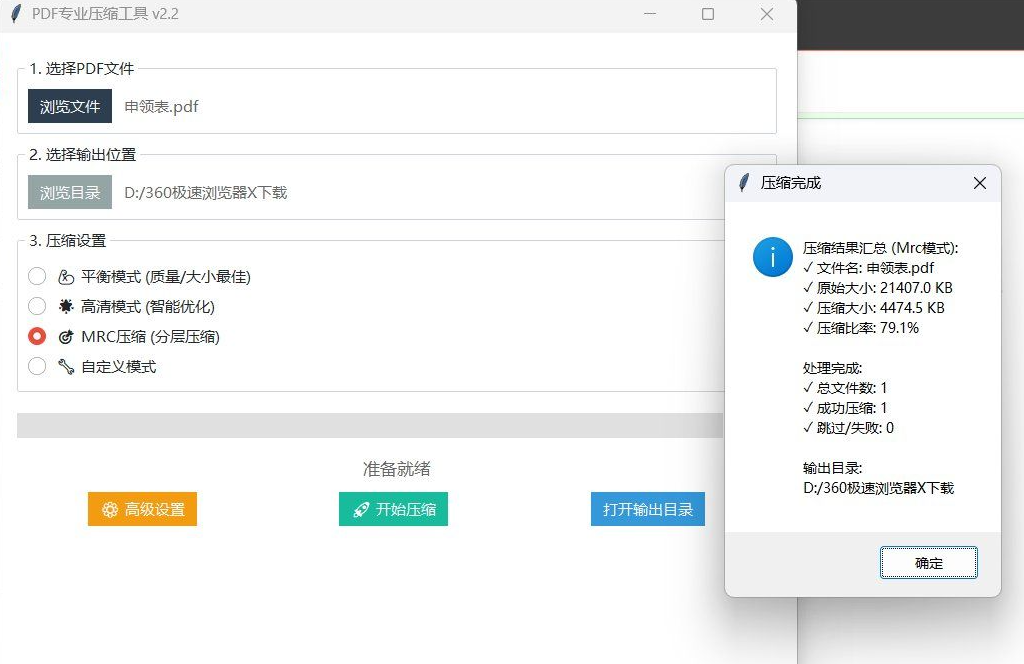Click the 压缩大小: 4474.5 KB line
Image resolution: width=1024 pixels, height=664 pixels.
pyautogui.click(x=874, y=308)
